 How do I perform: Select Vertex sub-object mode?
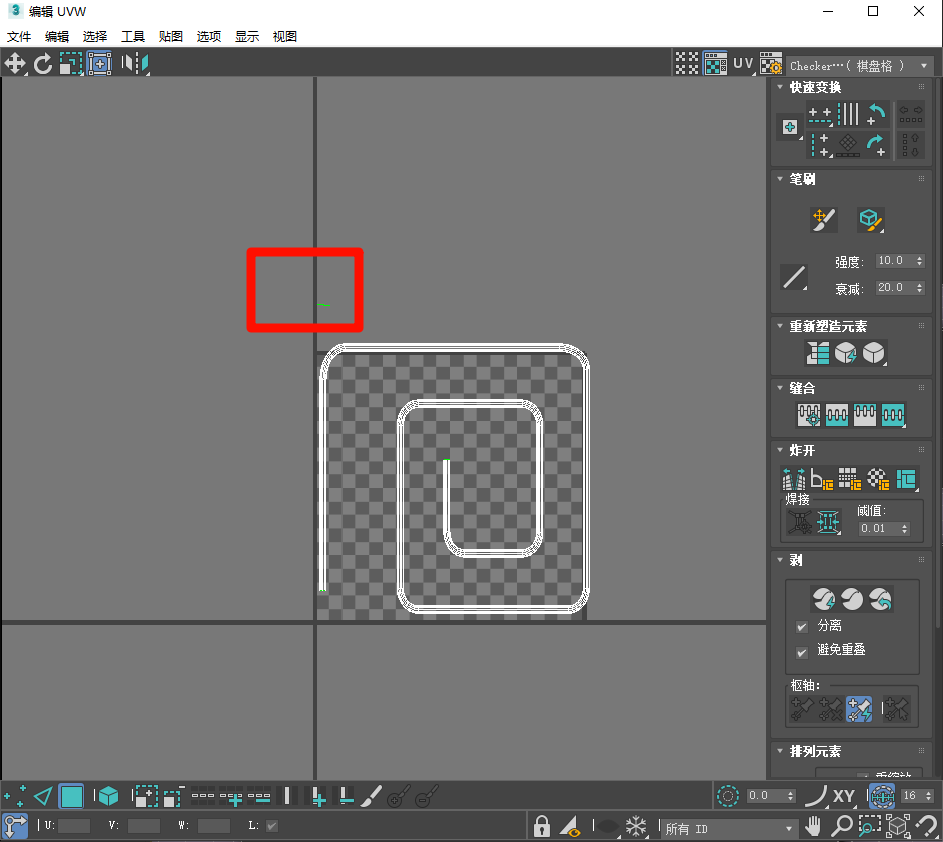pyautogui.click(x=14, y=796)
